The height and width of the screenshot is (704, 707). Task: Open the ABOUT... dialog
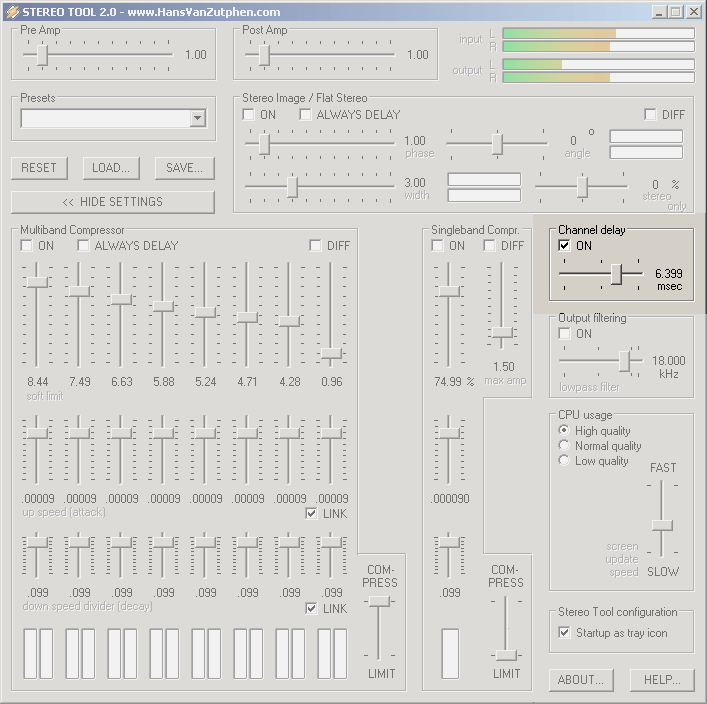point(581,680)
